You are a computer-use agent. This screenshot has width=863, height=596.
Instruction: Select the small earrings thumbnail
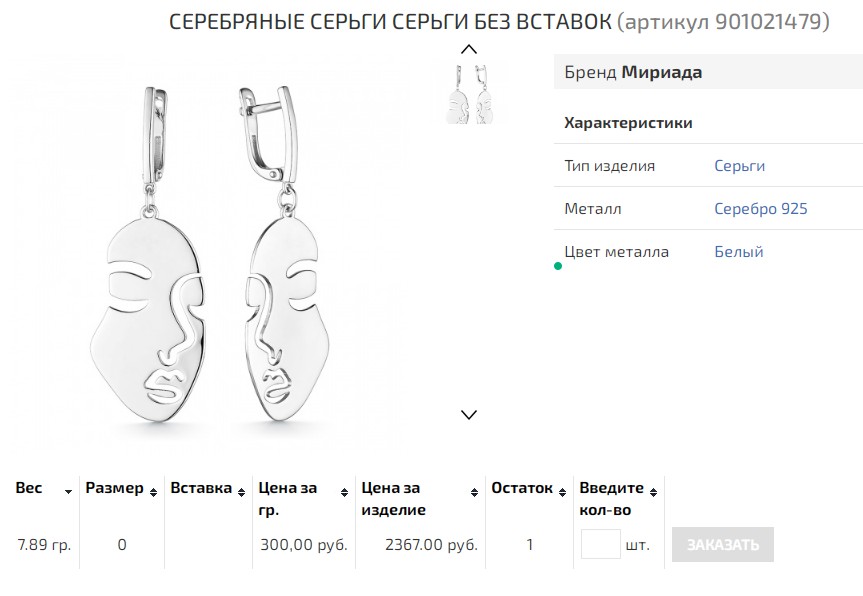click(469, 95)
